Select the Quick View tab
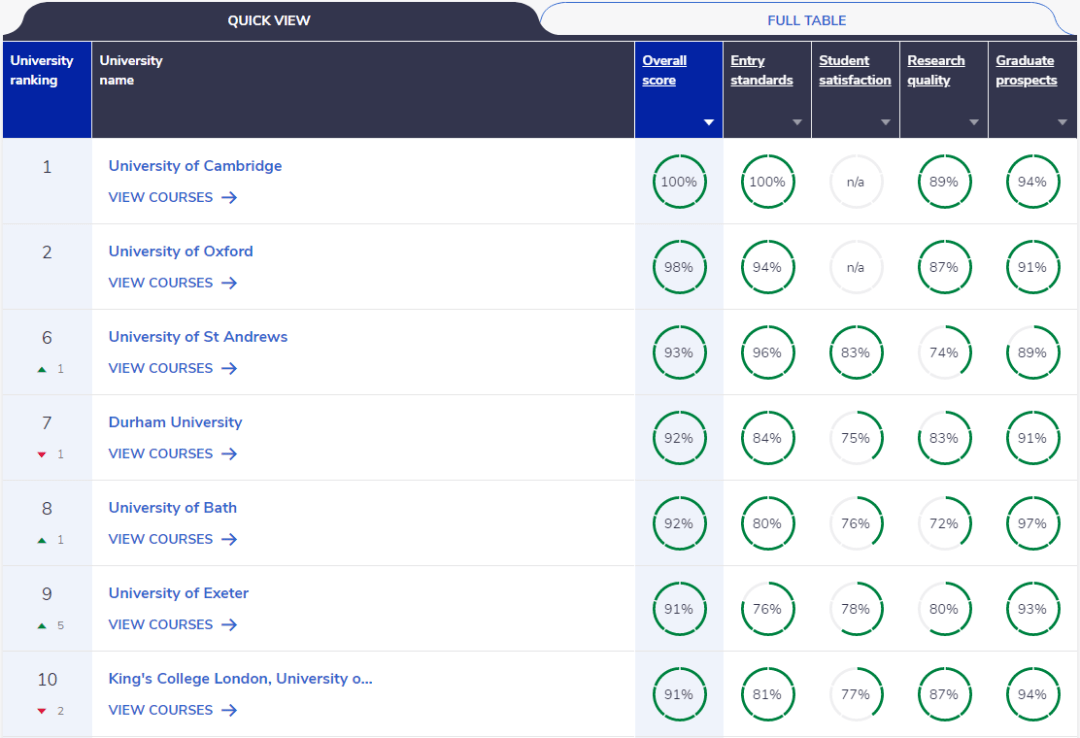Viewport: 1080px width, 738px height. (268, 20)
